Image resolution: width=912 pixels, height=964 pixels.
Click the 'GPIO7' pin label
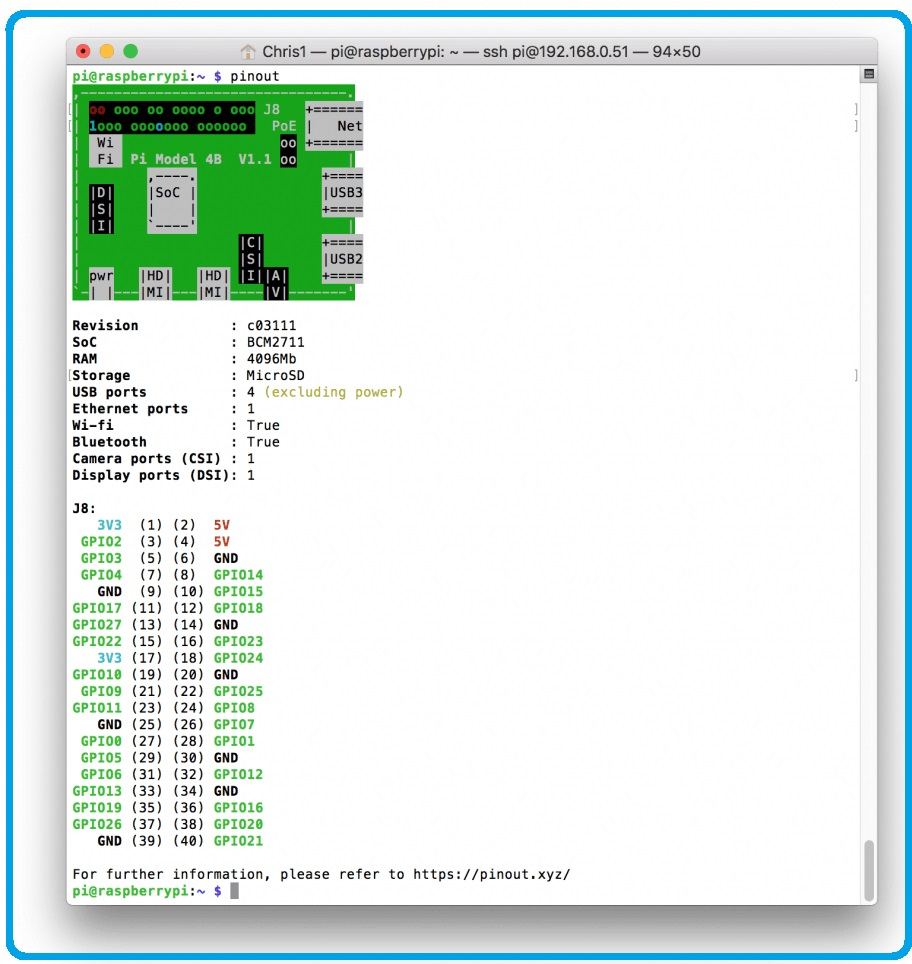[234, 724]
